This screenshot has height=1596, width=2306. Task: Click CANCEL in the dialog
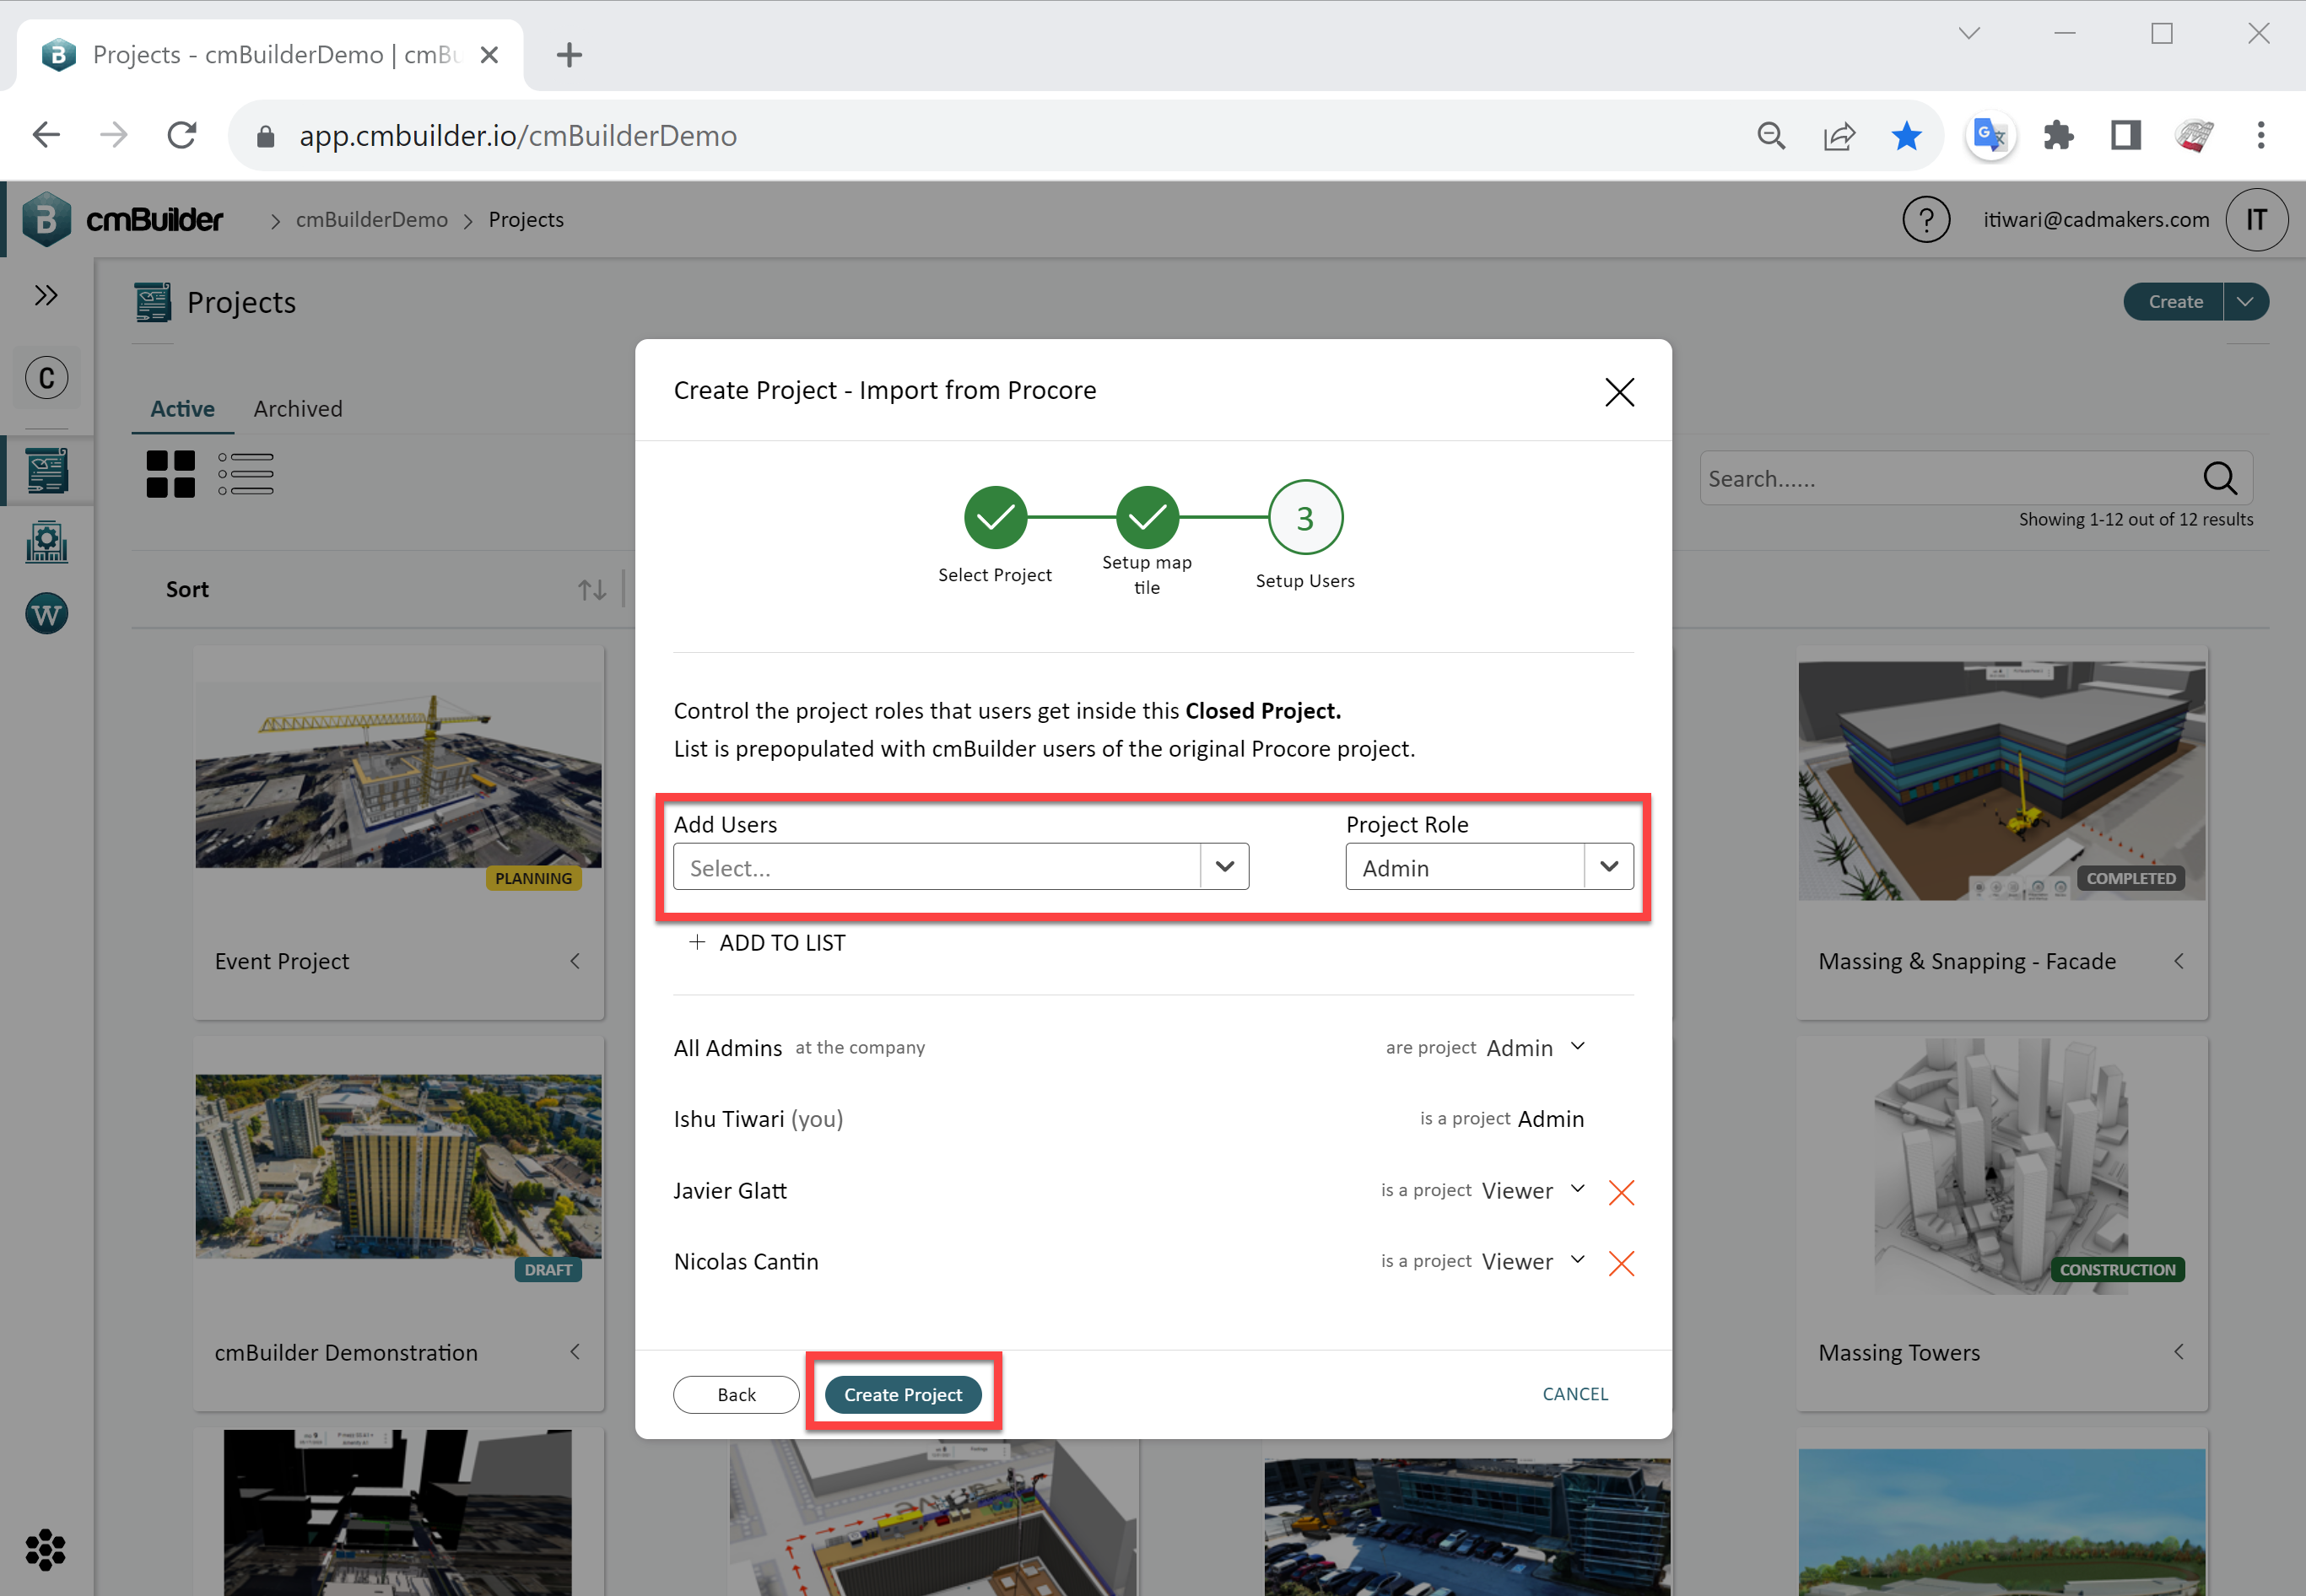pyautogui.click(x=1575, y=1394)
